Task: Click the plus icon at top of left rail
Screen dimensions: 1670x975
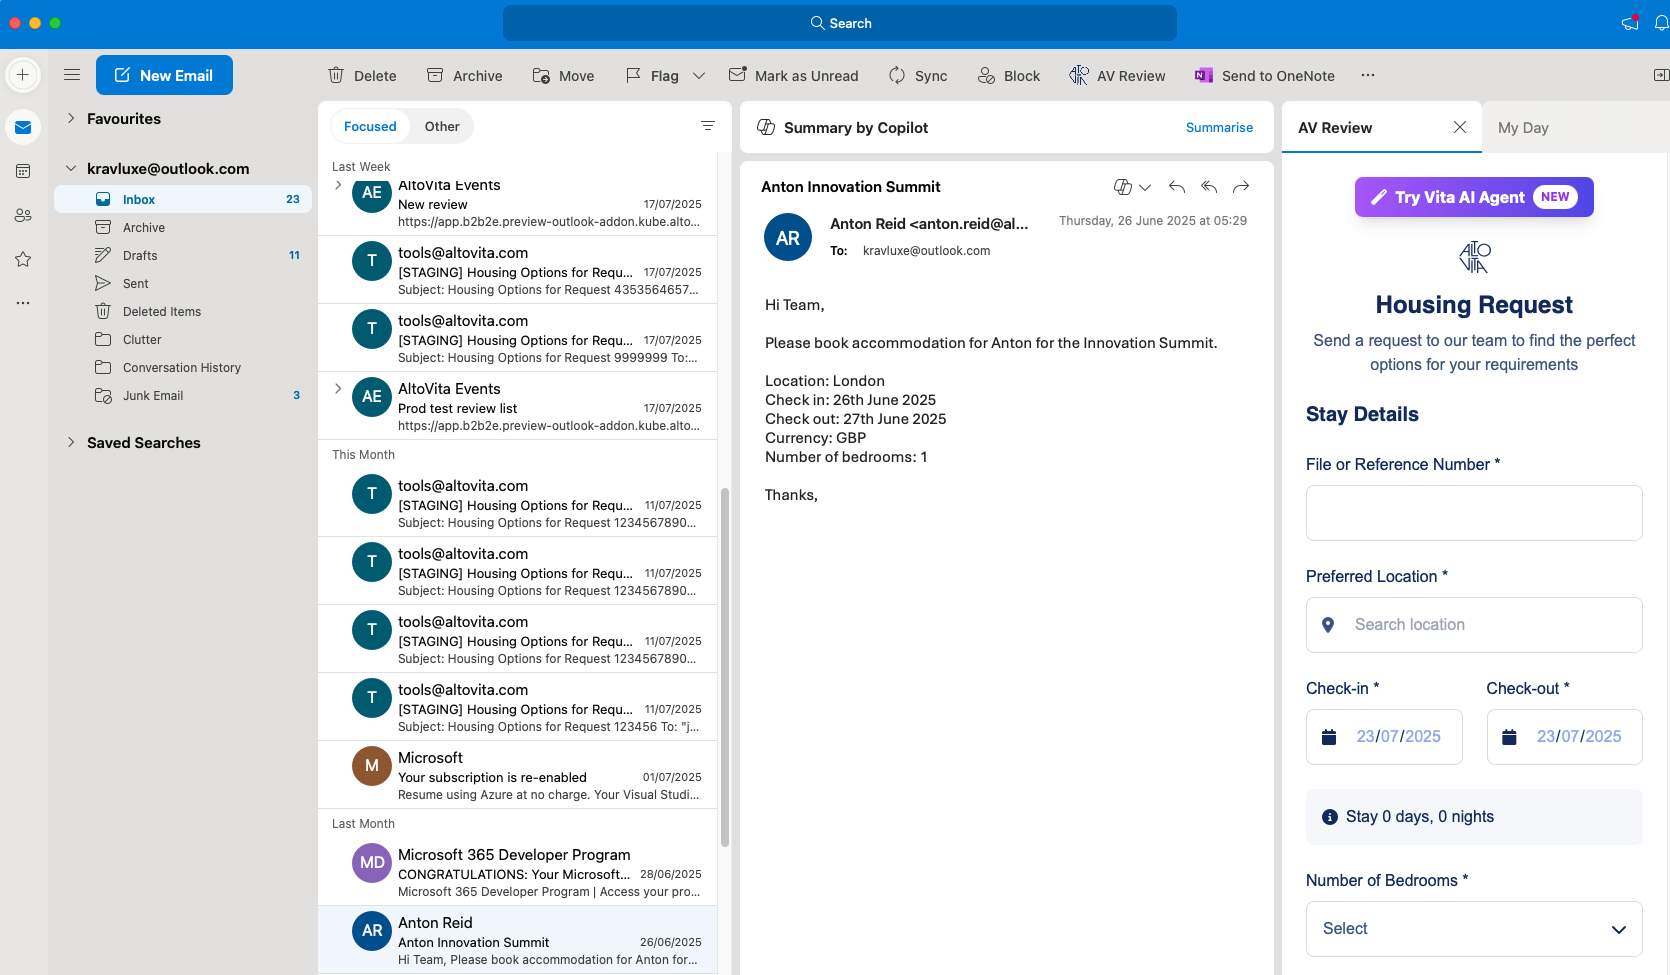Action: tap(23, 75)
